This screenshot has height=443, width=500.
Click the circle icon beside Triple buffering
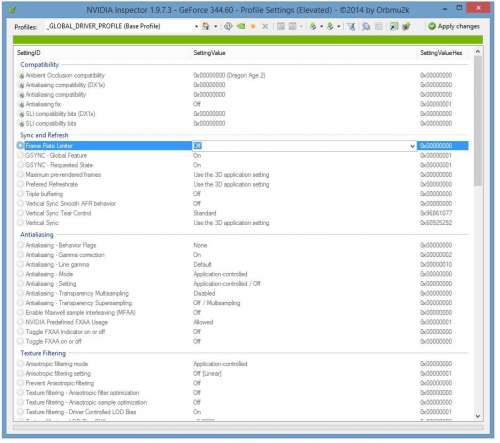pyautogui.click(x=21, y=194)
